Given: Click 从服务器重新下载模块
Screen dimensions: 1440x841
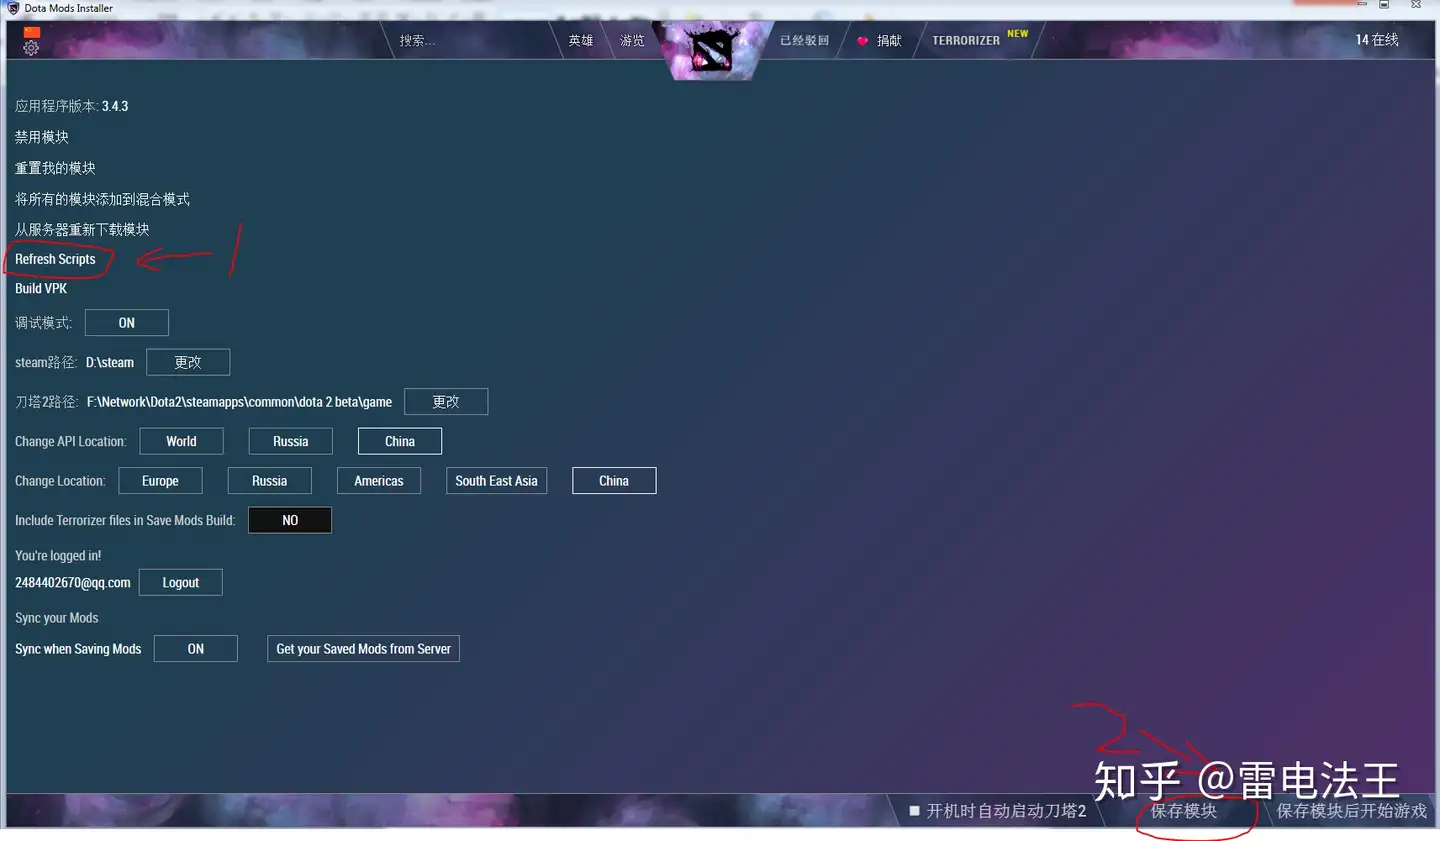Looking at the screenshot, I should pos(82,229).
